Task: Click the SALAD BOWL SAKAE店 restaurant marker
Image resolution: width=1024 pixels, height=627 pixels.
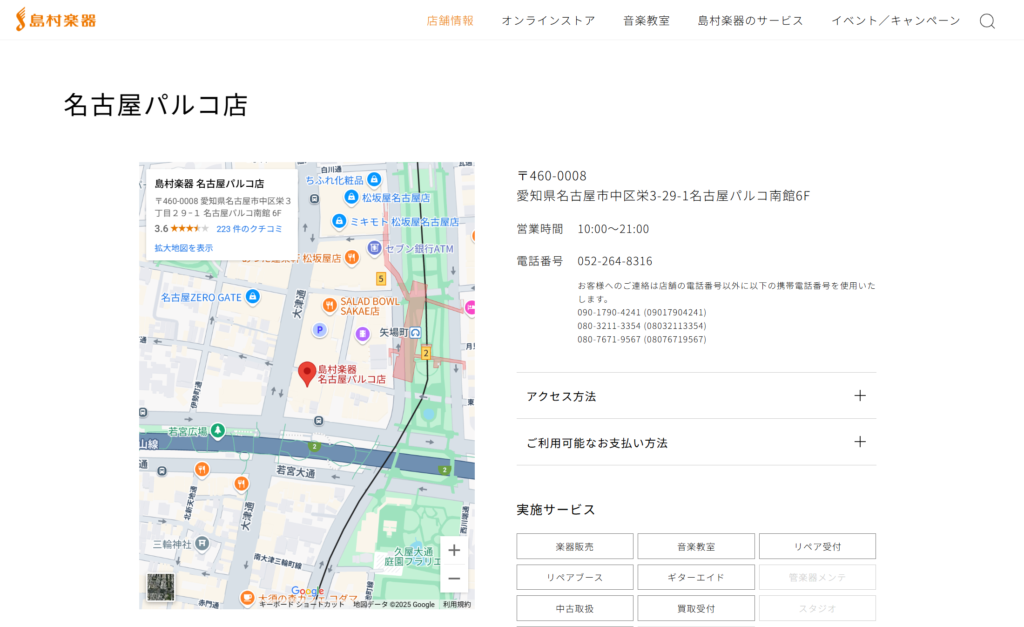Action: [x=330, y=305]
